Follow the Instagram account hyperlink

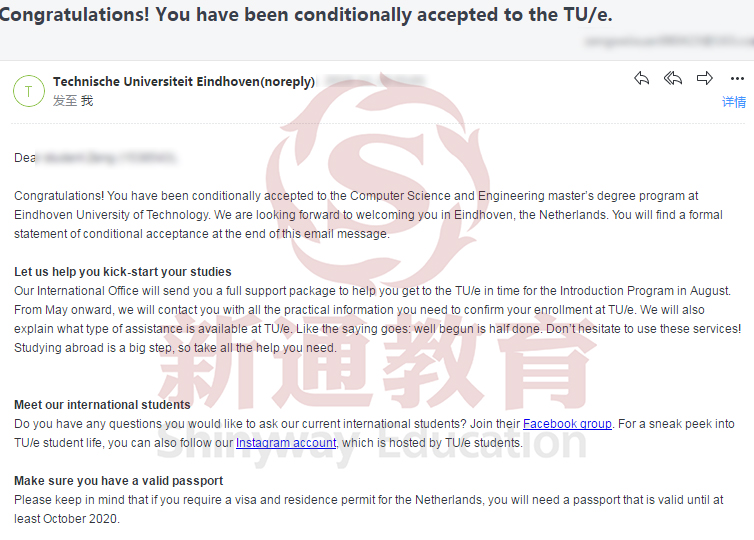[x=286, y=442]
